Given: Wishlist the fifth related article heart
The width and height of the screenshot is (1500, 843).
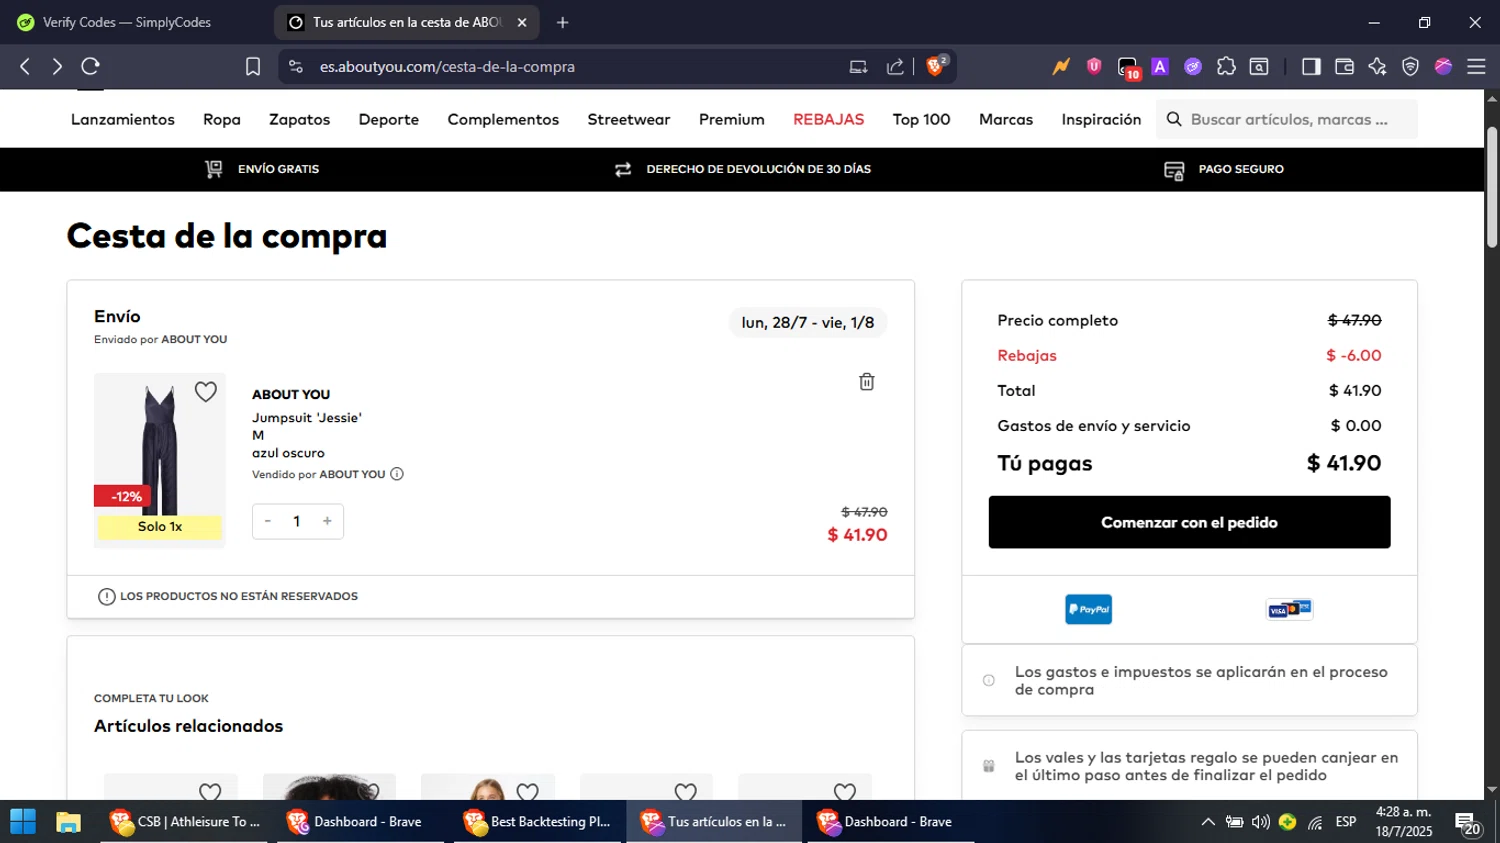Looking at the screenshot, I should click(x=845, y=792).
